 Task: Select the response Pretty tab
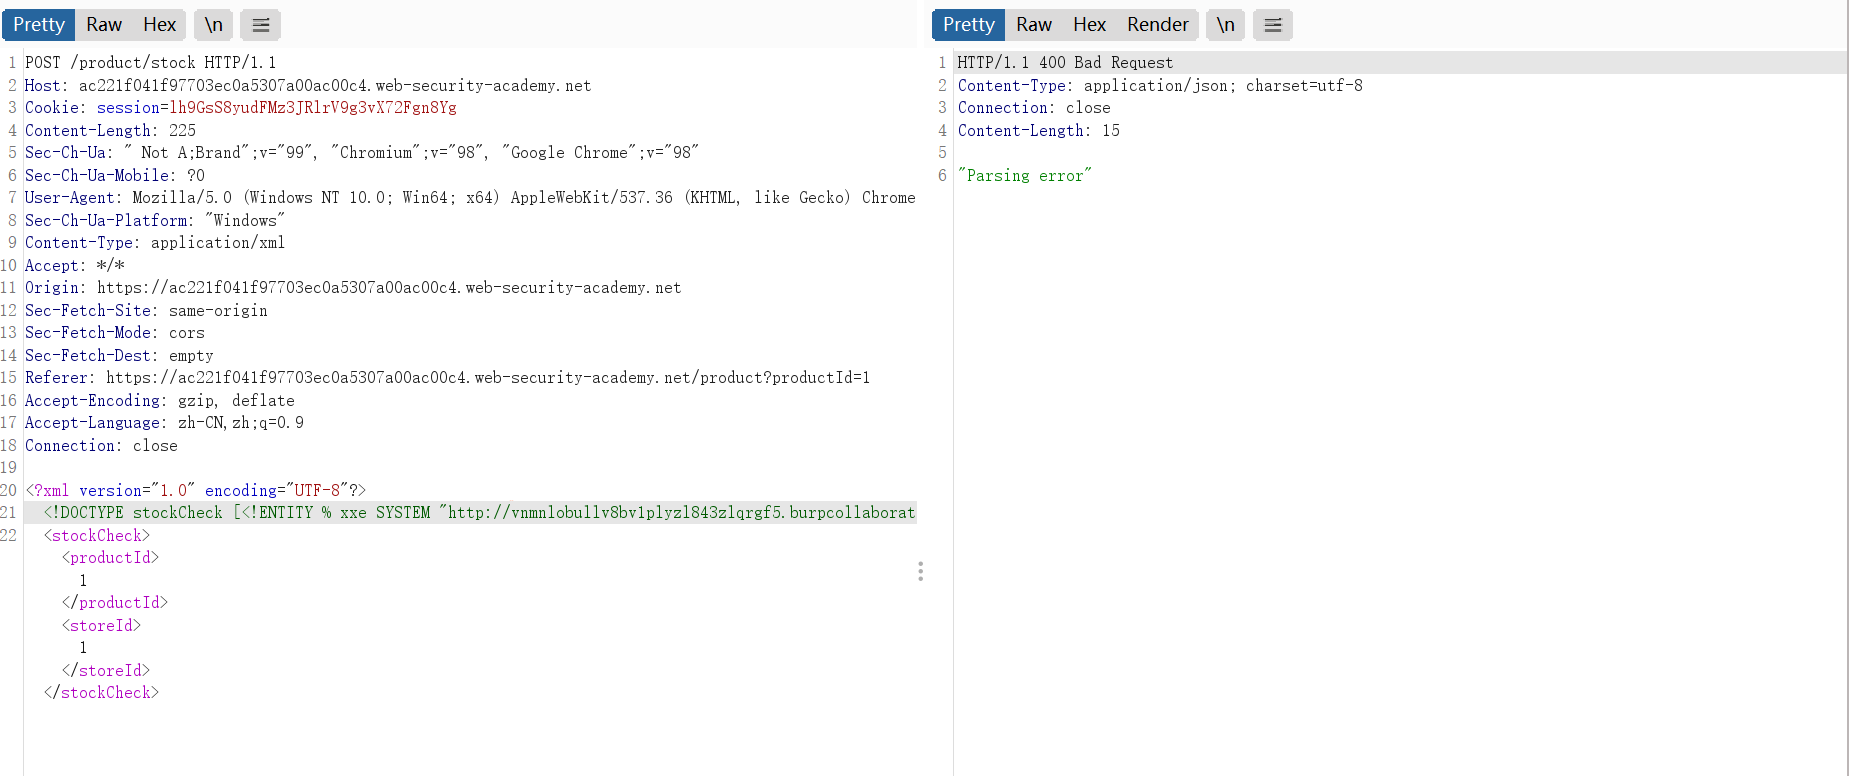[969, 25]
